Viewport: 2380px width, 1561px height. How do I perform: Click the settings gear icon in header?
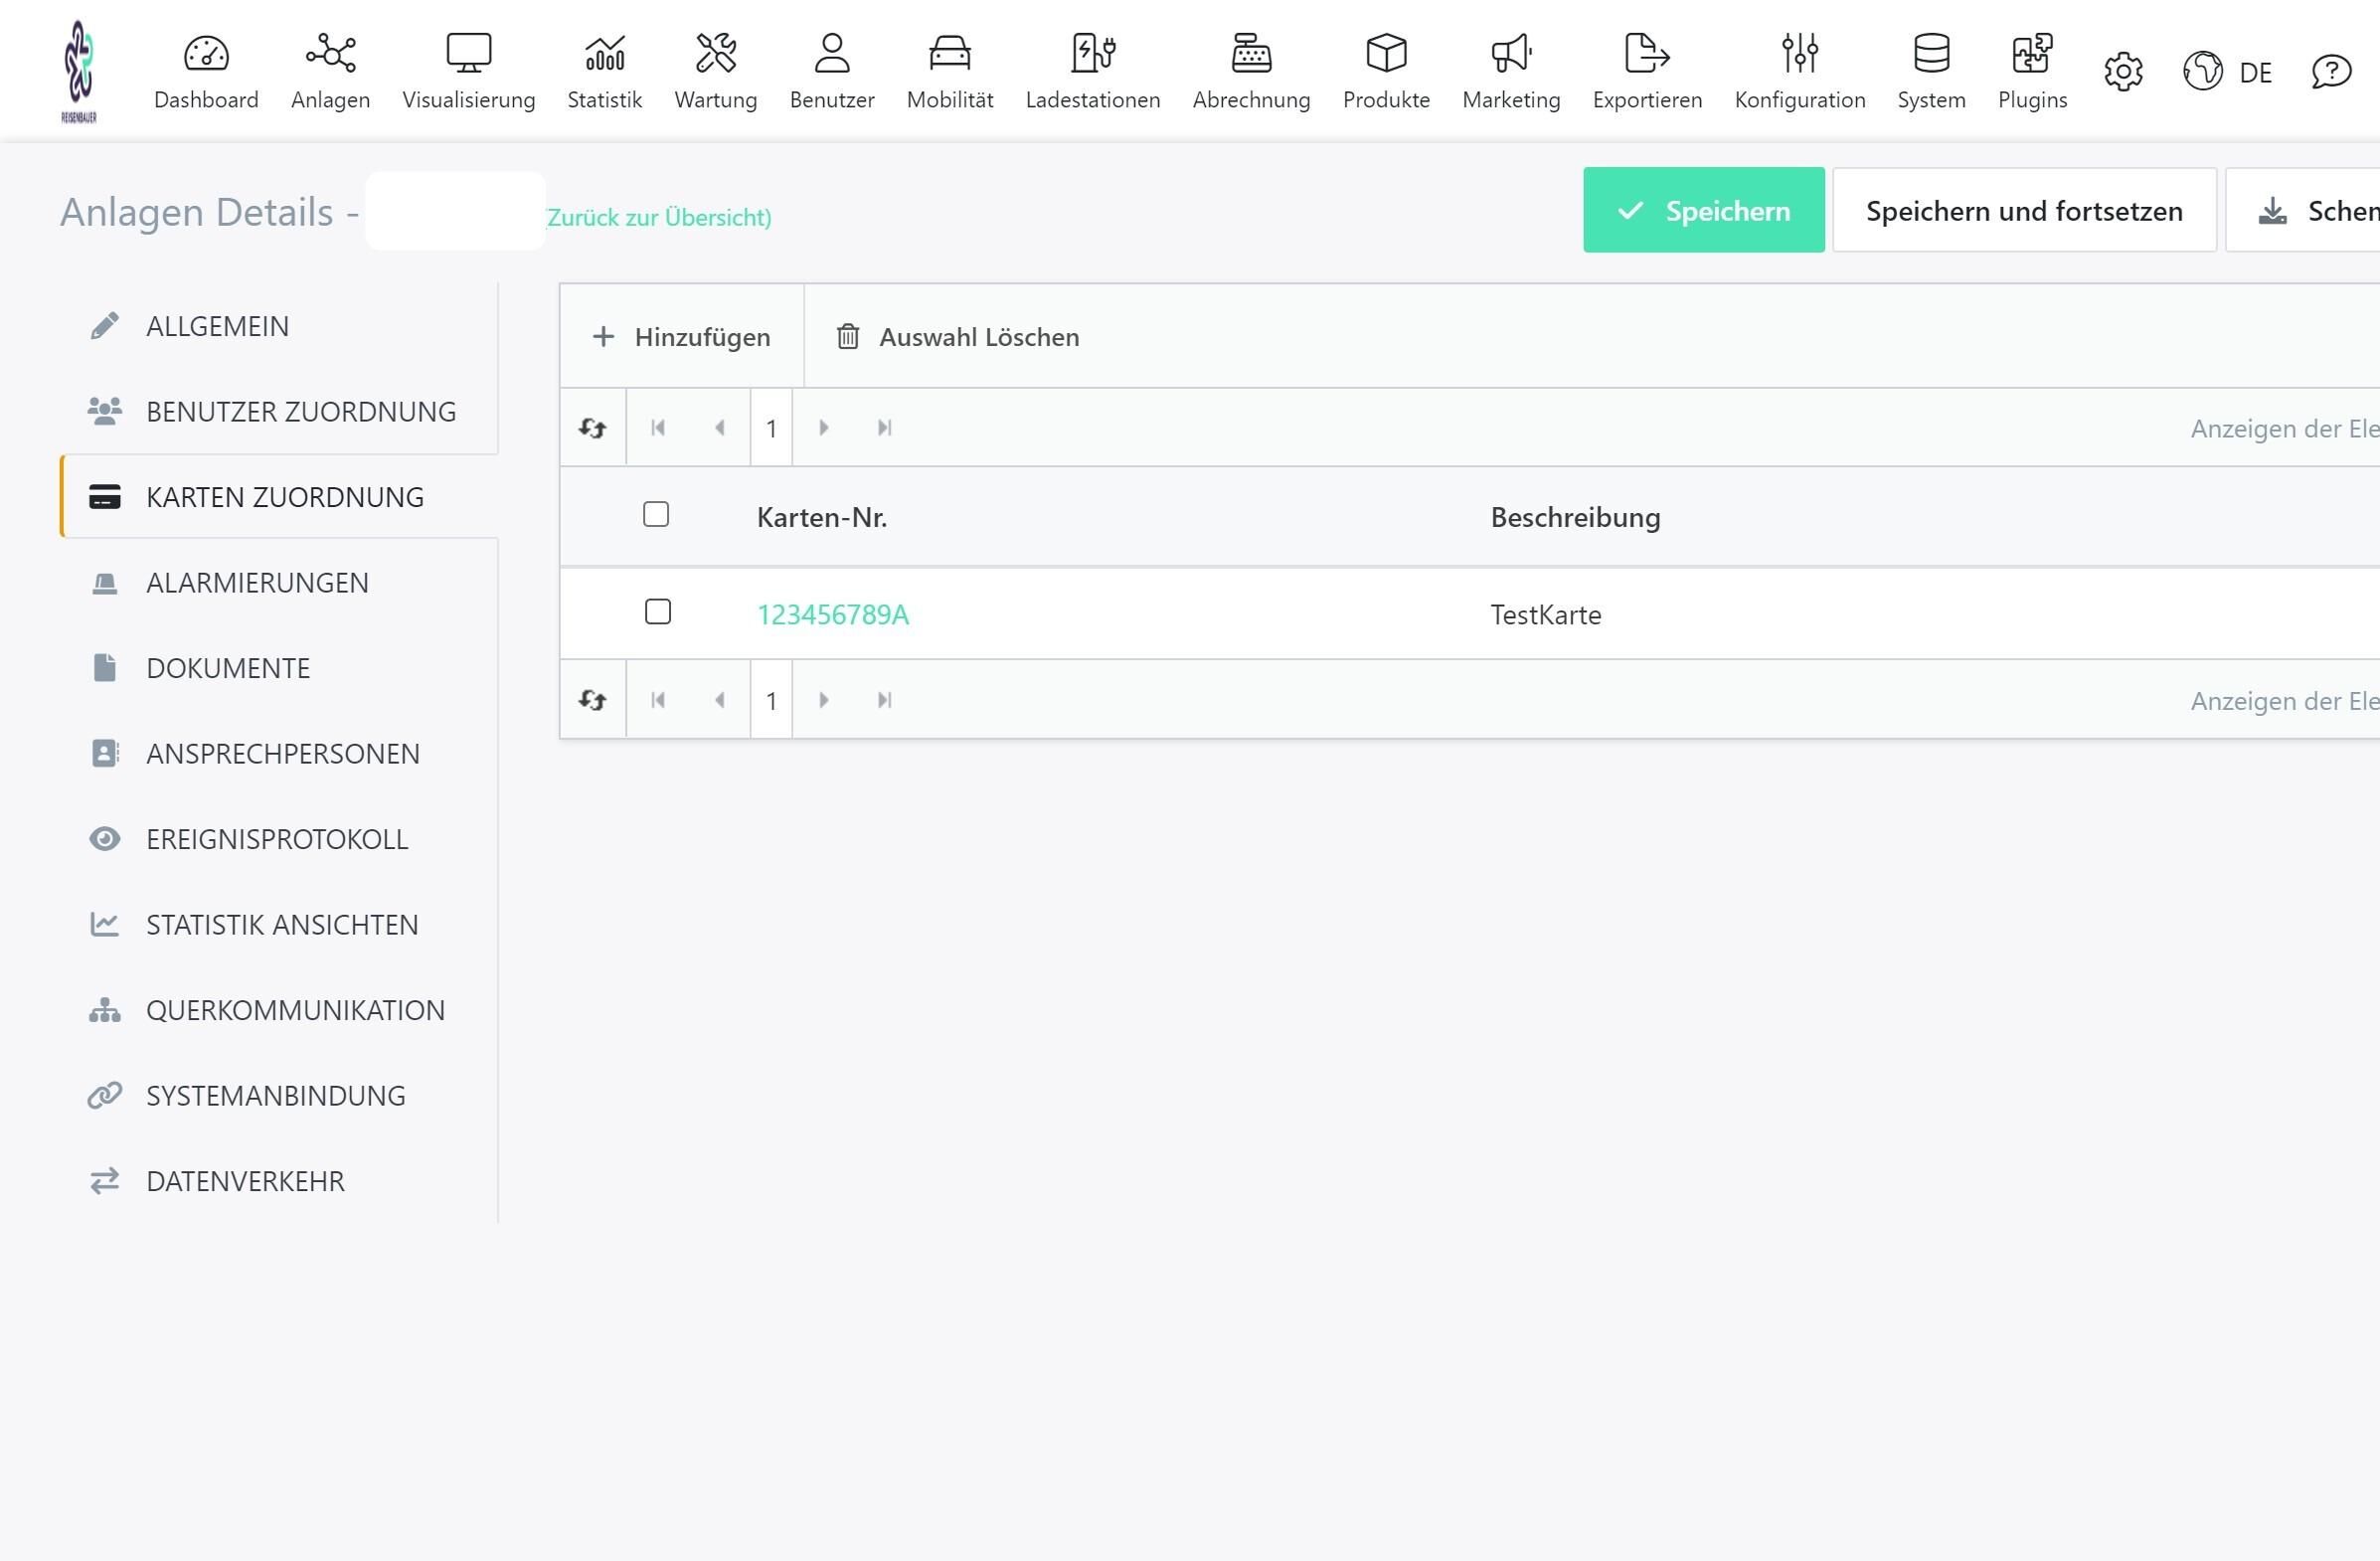click(x=2122, y=72)
